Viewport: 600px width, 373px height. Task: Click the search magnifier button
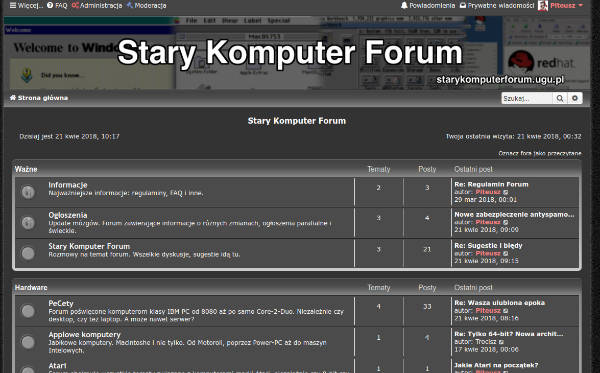click(560, 98)
